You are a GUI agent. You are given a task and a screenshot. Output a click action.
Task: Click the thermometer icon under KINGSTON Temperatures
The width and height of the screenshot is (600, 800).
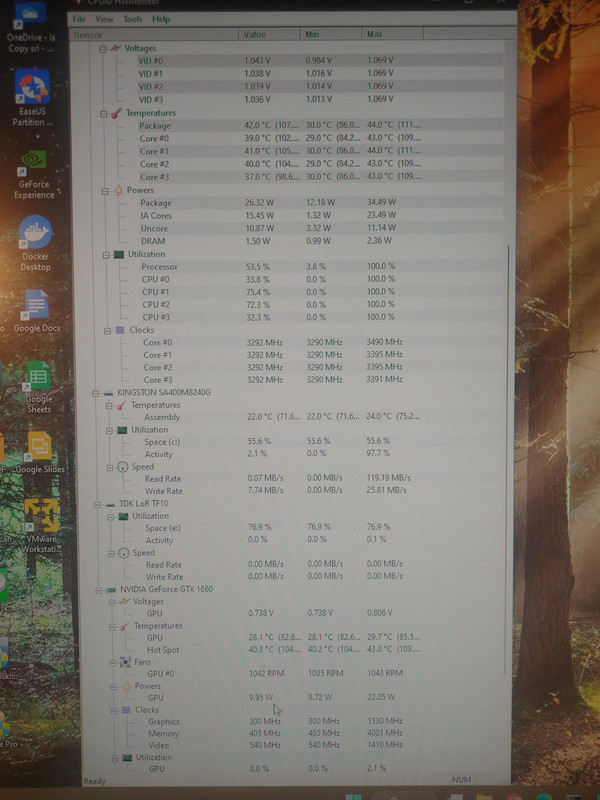(x=121, y=406)
